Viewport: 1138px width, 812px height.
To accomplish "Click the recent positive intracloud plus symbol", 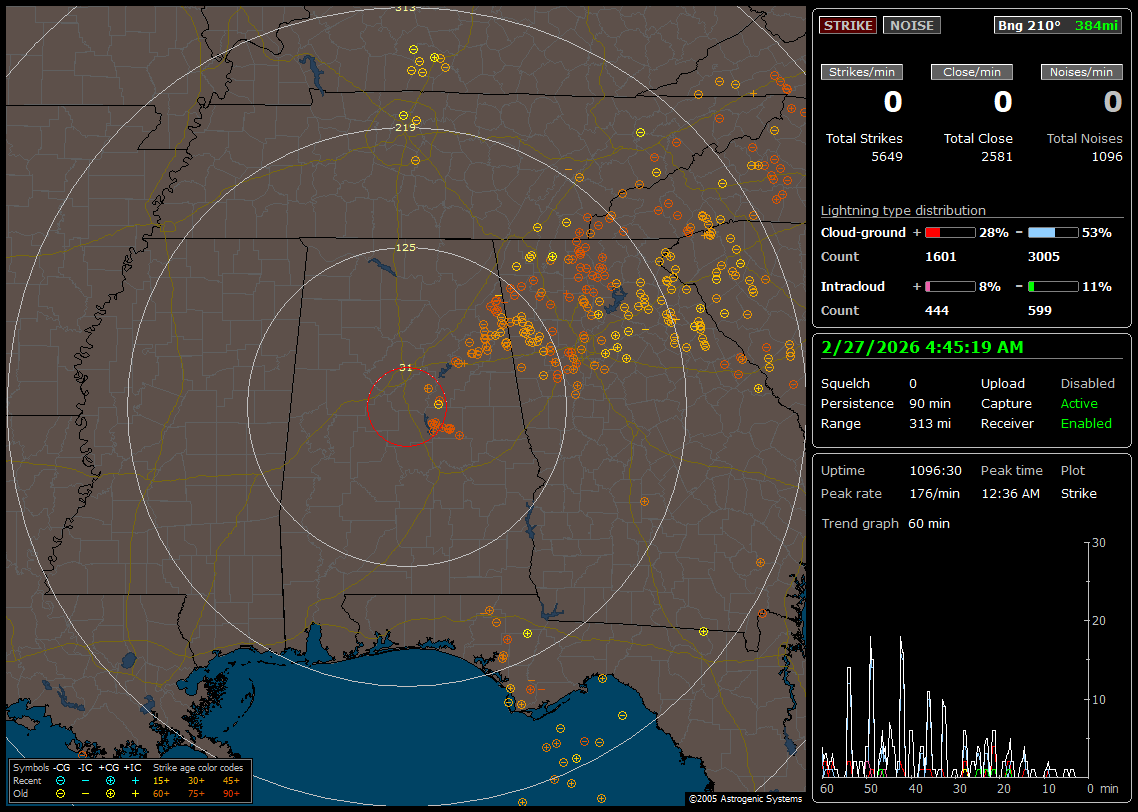I will tap(135, 780).
